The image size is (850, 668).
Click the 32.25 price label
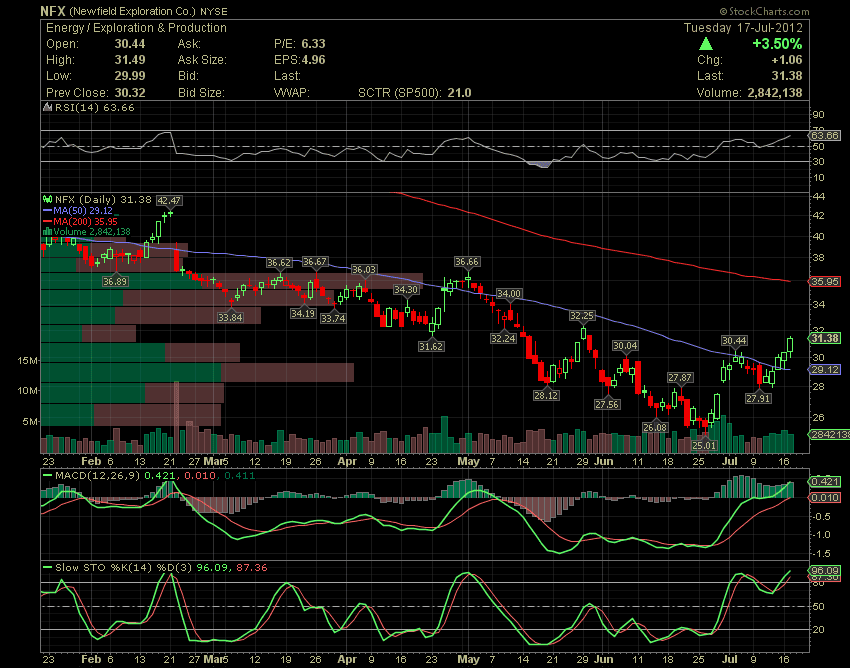(x=582, y=315)
